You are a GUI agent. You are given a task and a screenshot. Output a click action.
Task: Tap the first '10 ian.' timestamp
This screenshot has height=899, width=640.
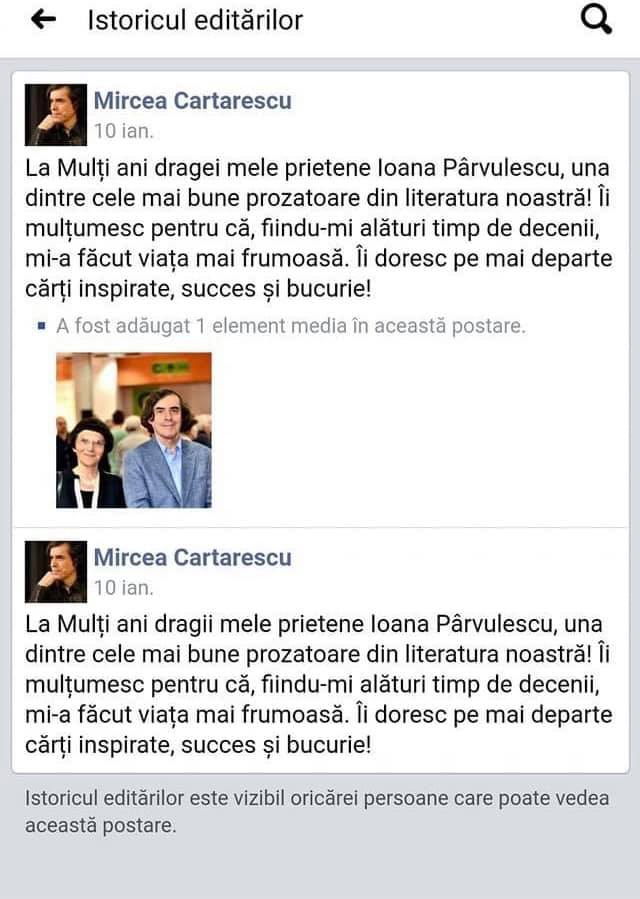(x=124, y=131)
